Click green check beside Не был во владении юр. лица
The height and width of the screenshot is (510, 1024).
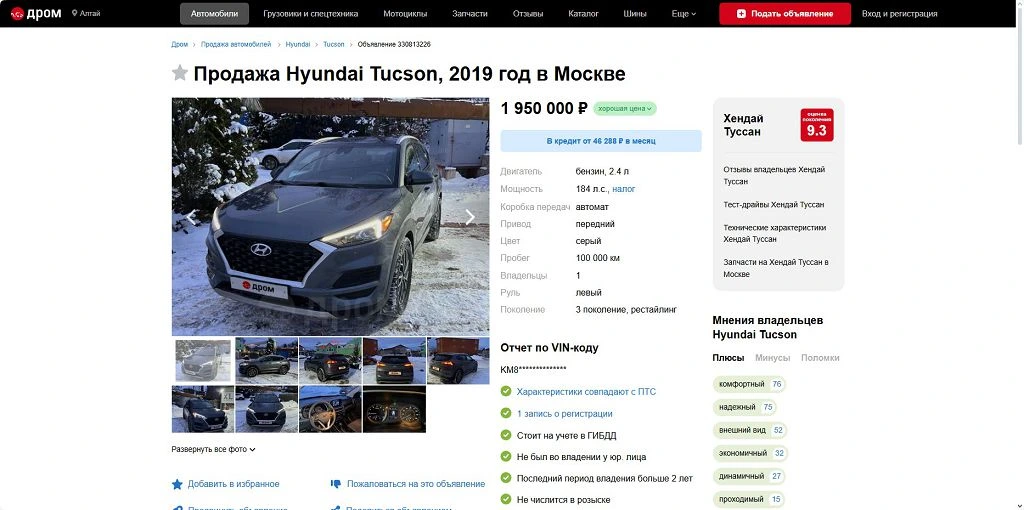pyautogui.click(x=505, y=456)
